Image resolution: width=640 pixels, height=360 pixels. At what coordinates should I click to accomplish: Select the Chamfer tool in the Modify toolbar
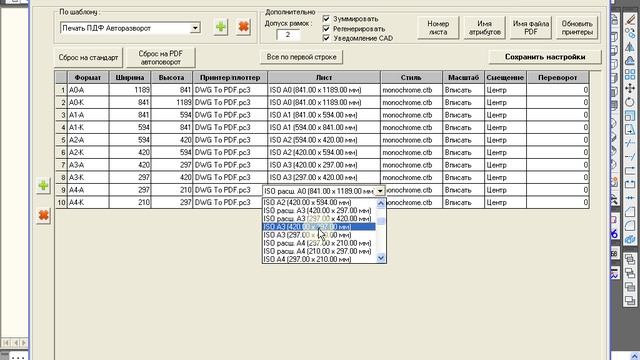tap(630, 211)
